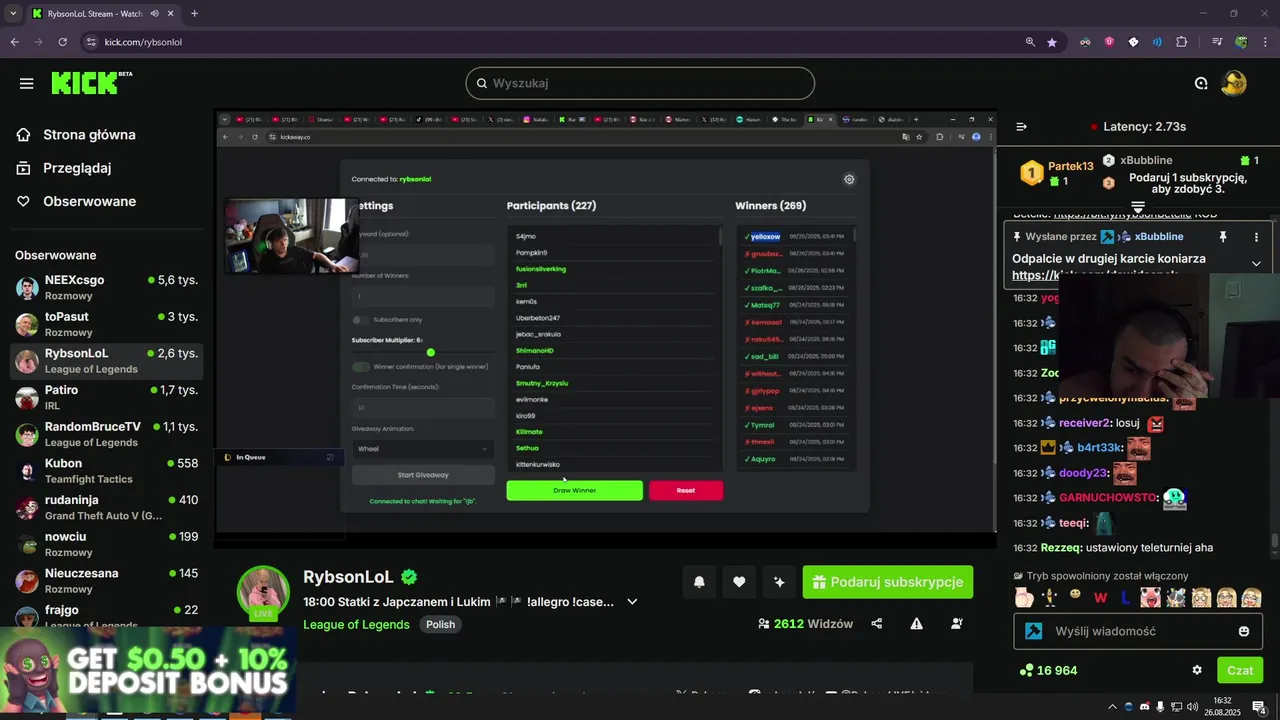
Task: Click the green Czat send button
Action: click(x=1240, y=670)
